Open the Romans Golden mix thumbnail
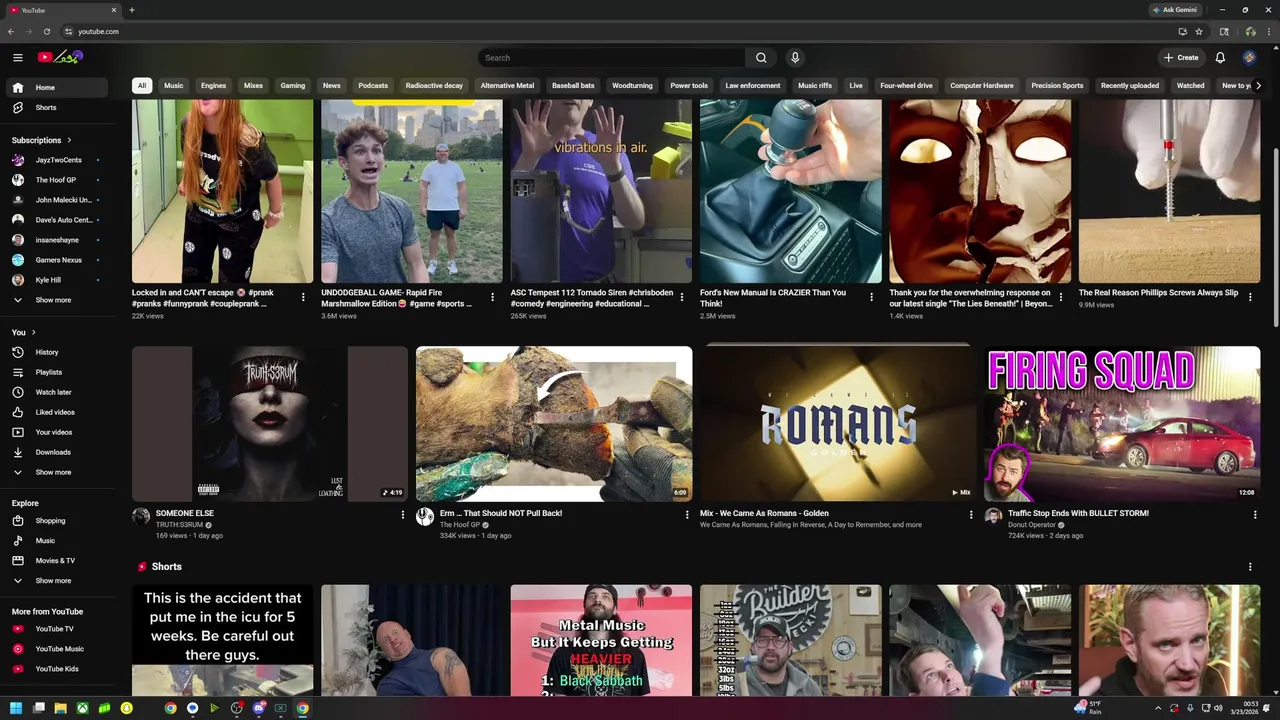This screenshot has width=1280, height=720. pyautogui.click(x=838, y=424)
